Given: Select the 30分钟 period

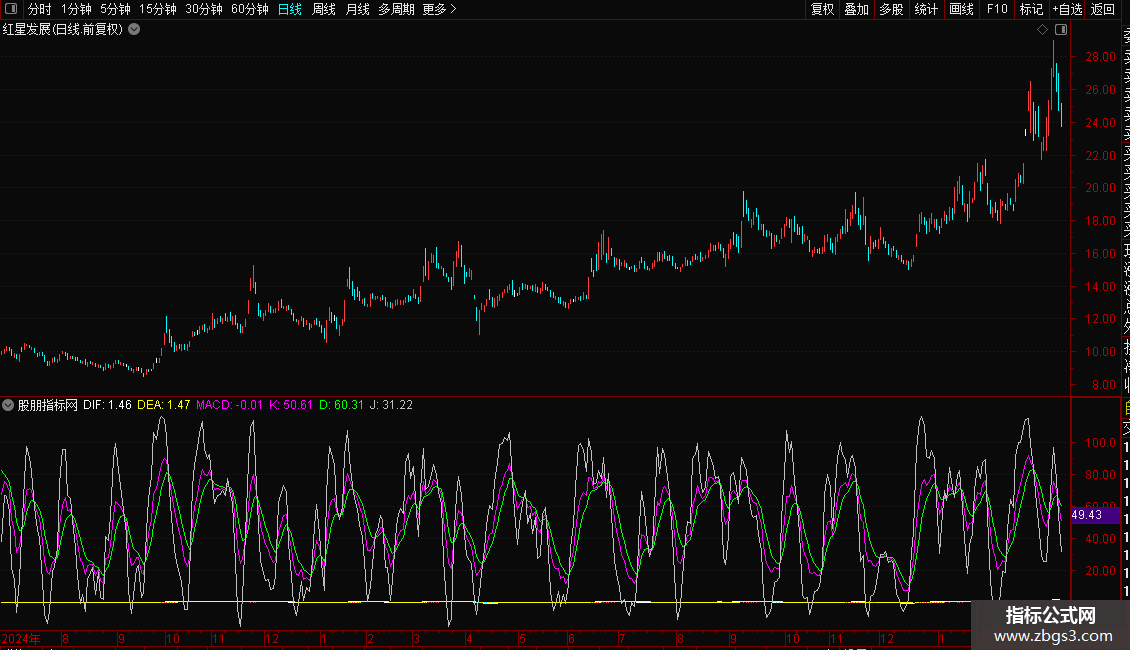Looking at the screenshot, I should point(204,9).
